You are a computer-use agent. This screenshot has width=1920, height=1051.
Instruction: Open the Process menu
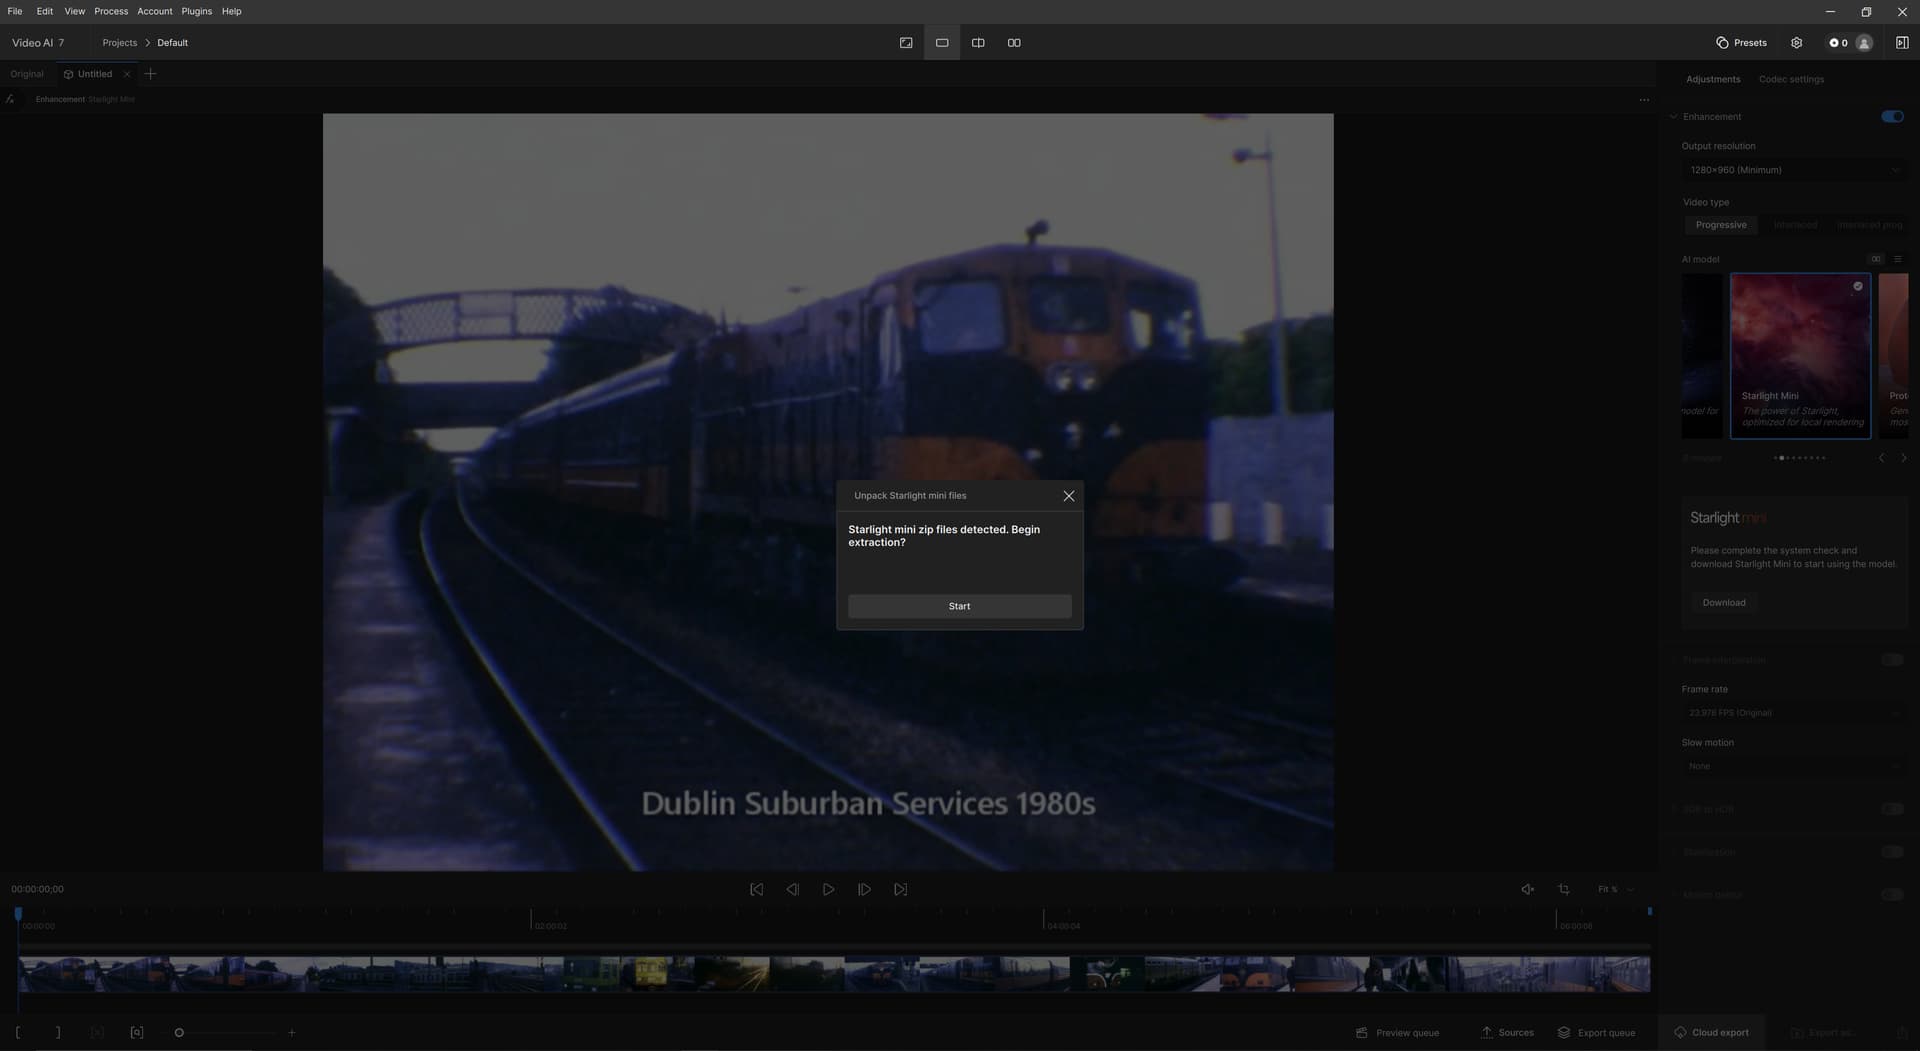(111, 11)
